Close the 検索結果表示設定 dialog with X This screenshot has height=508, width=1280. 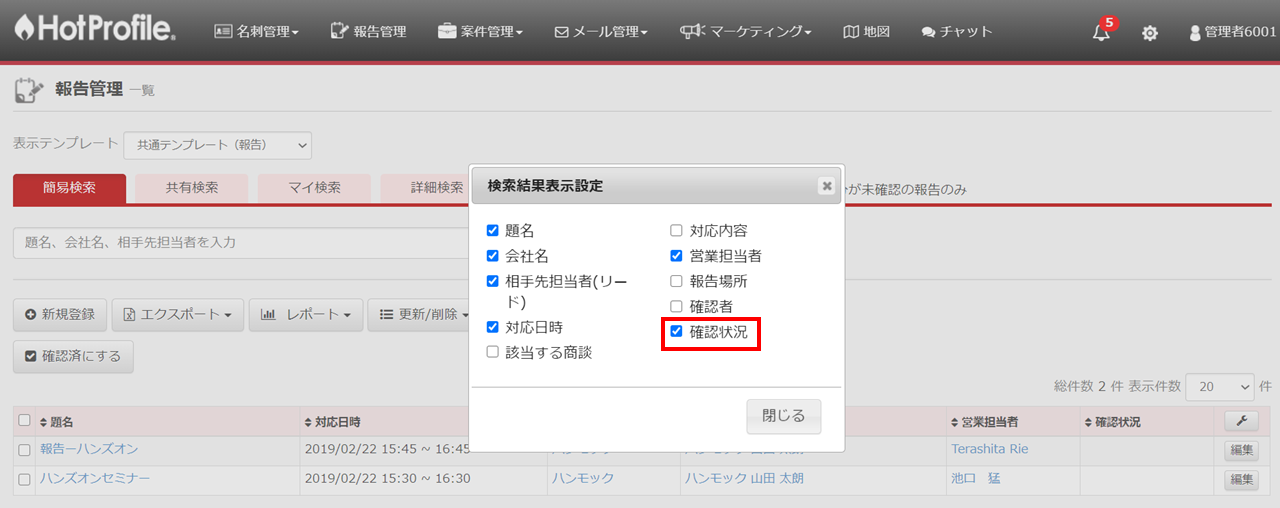point(826,186)
